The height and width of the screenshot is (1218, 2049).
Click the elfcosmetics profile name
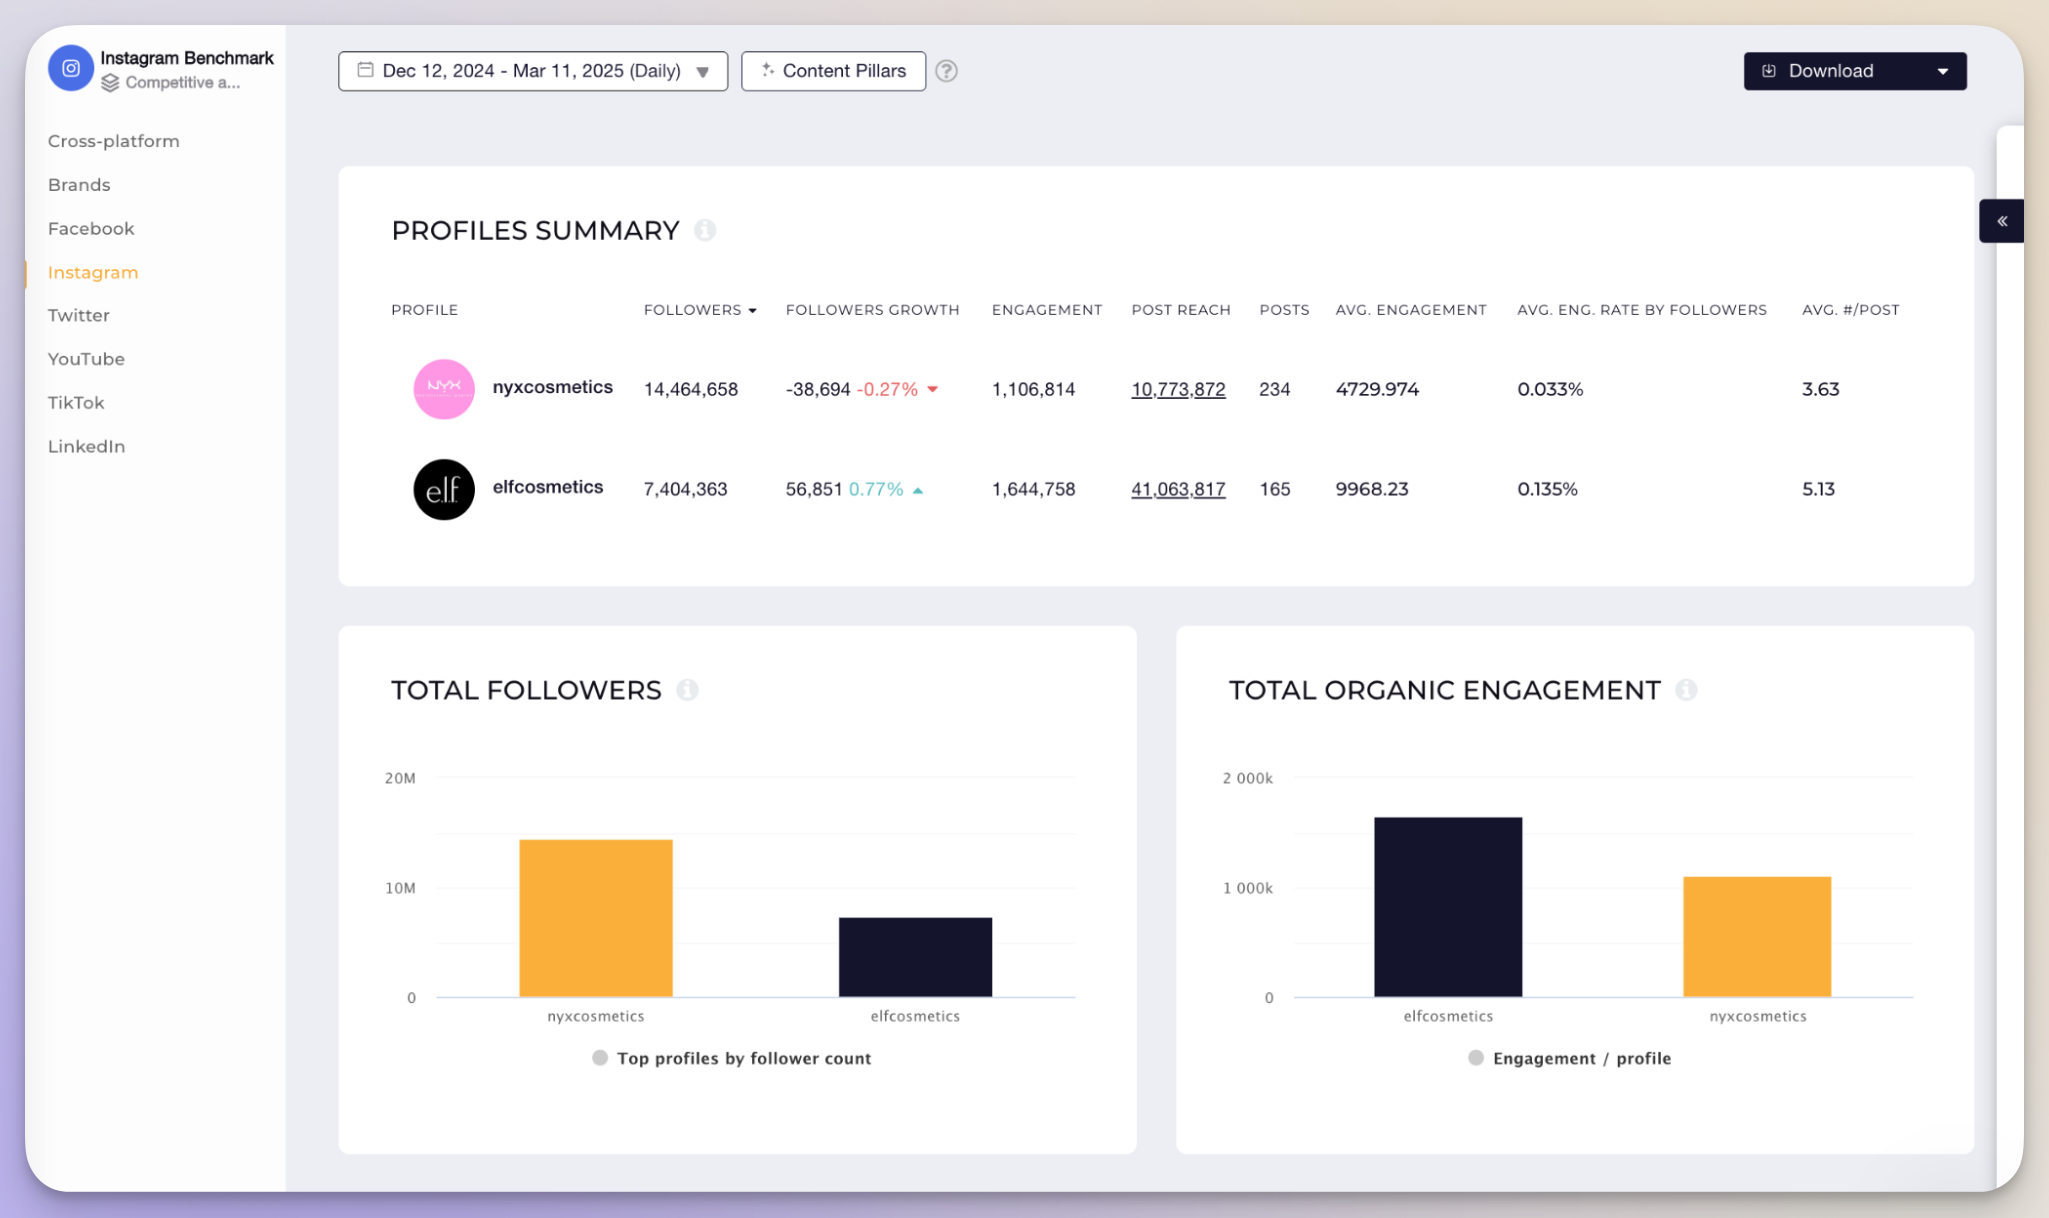pos(548,487)
